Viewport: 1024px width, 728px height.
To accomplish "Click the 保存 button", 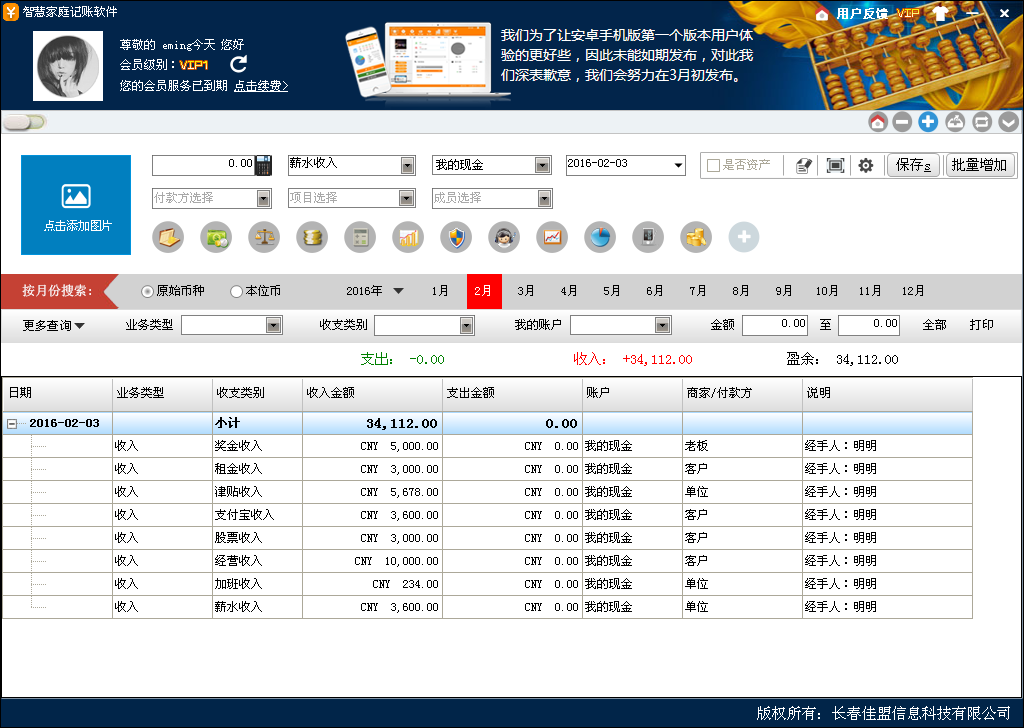I will (913, 165).
